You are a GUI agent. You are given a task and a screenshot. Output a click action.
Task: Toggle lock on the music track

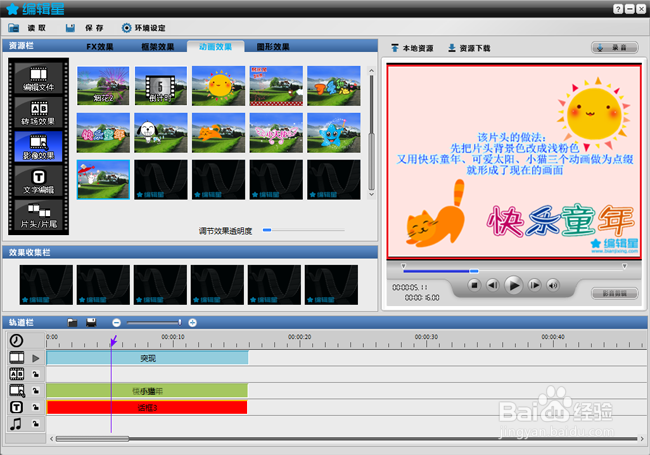[36, 424]
